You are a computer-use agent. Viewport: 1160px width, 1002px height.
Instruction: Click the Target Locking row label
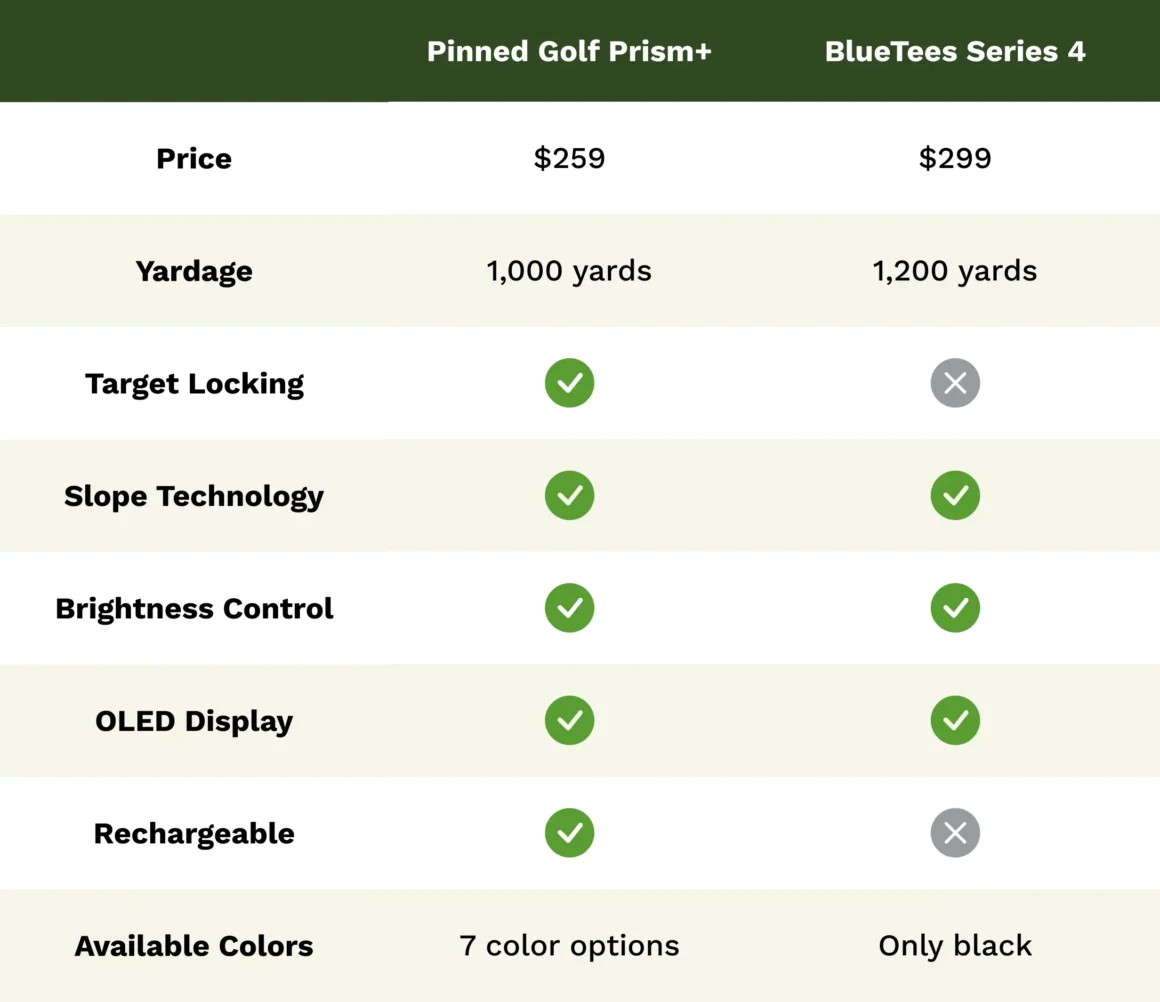point(194,384)
